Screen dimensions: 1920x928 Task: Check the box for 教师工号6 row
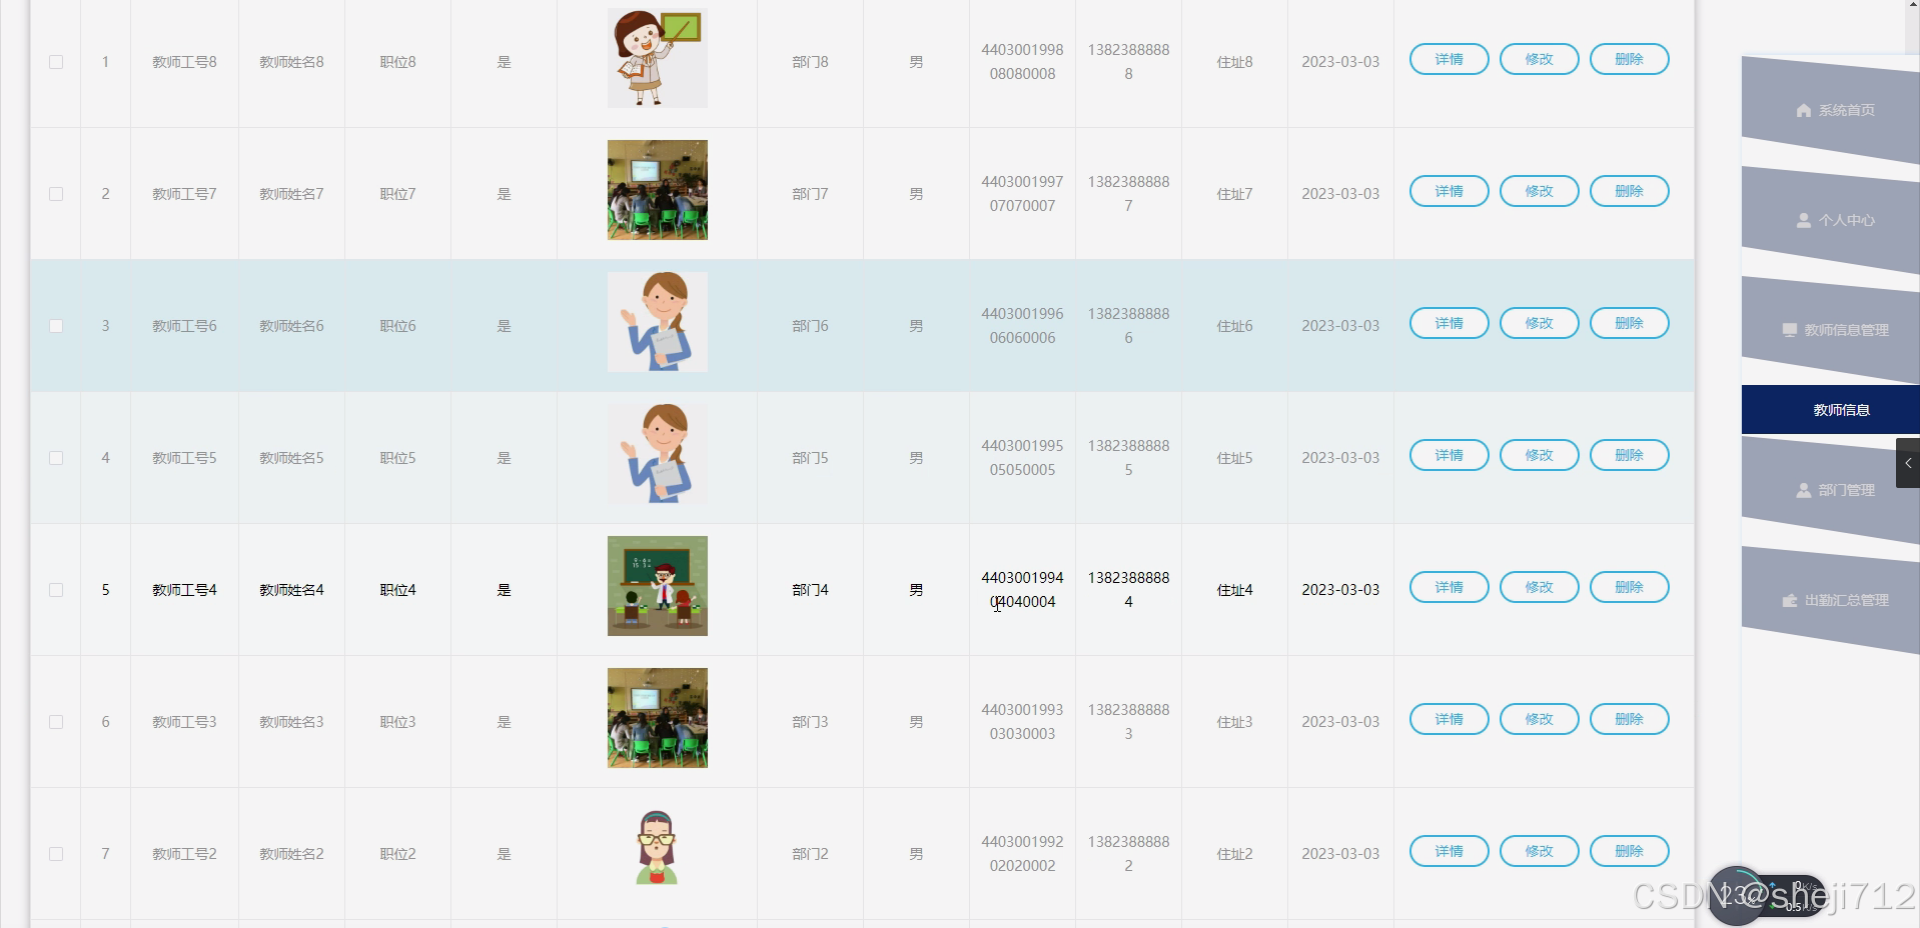[x=56, y=326]
